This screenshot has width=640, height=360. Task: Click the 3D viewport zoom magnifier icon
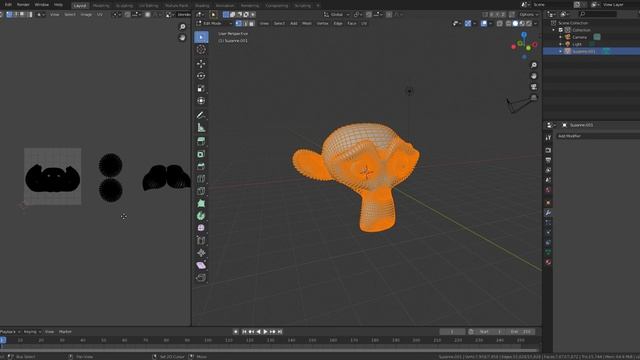533,65
